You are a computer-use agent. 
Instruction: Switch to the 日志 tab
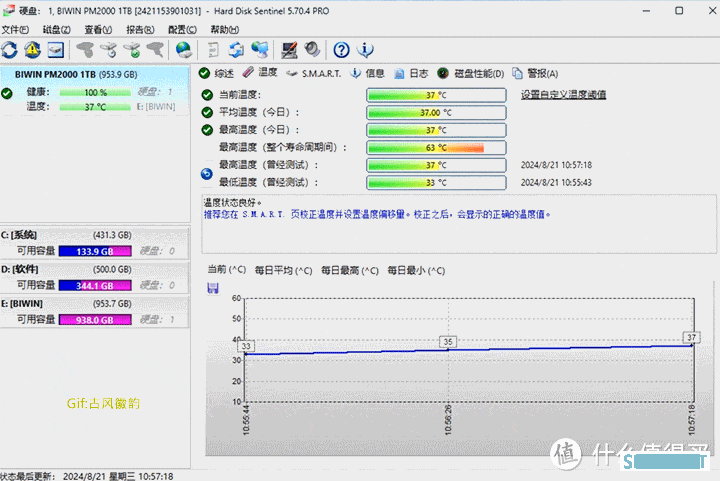coord(411,73)
